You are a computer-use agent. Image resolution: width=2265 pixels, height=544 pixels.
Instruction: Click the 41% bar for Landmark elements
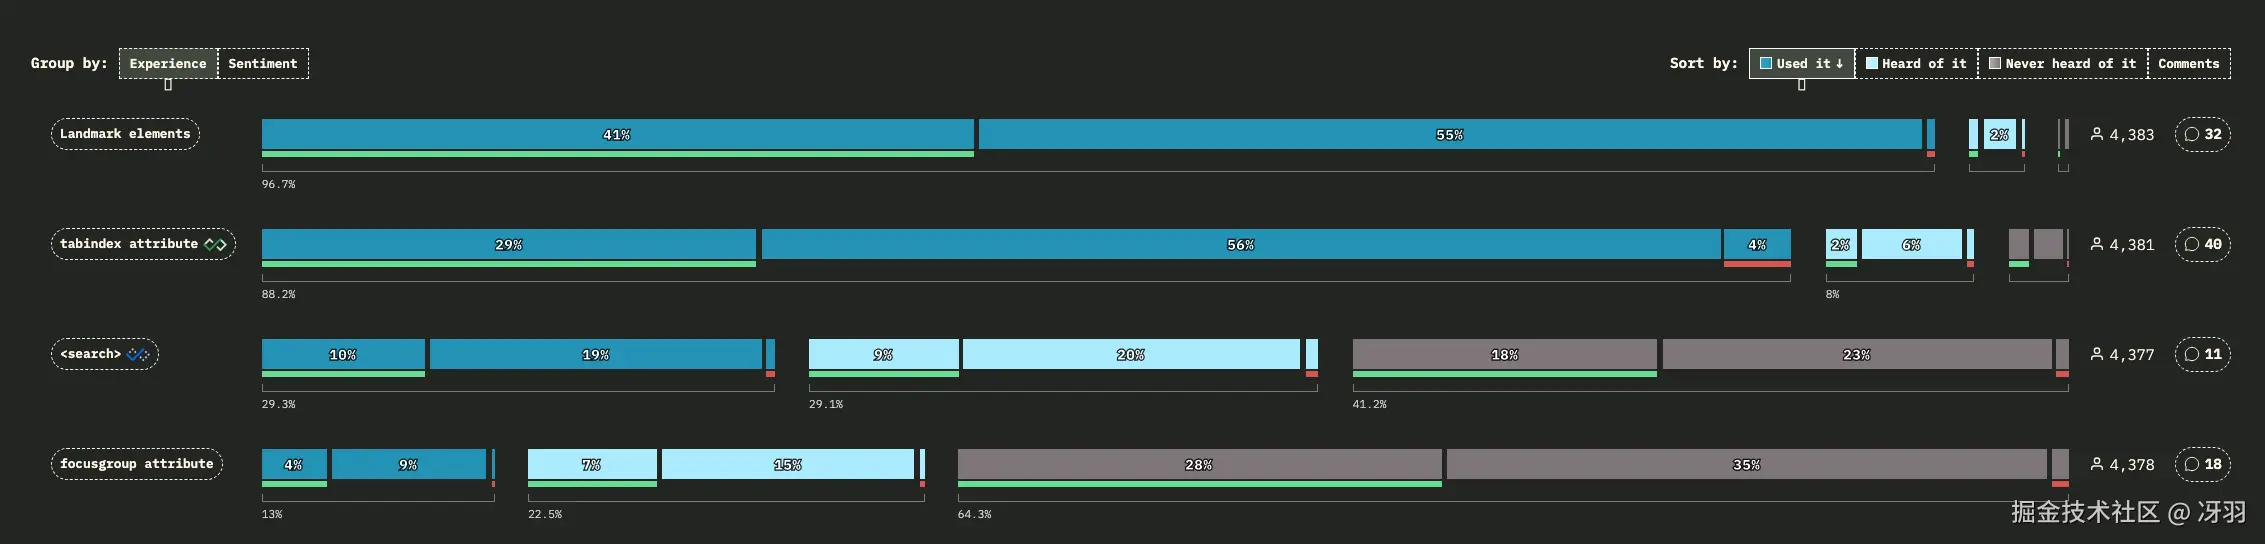[617, 134]
